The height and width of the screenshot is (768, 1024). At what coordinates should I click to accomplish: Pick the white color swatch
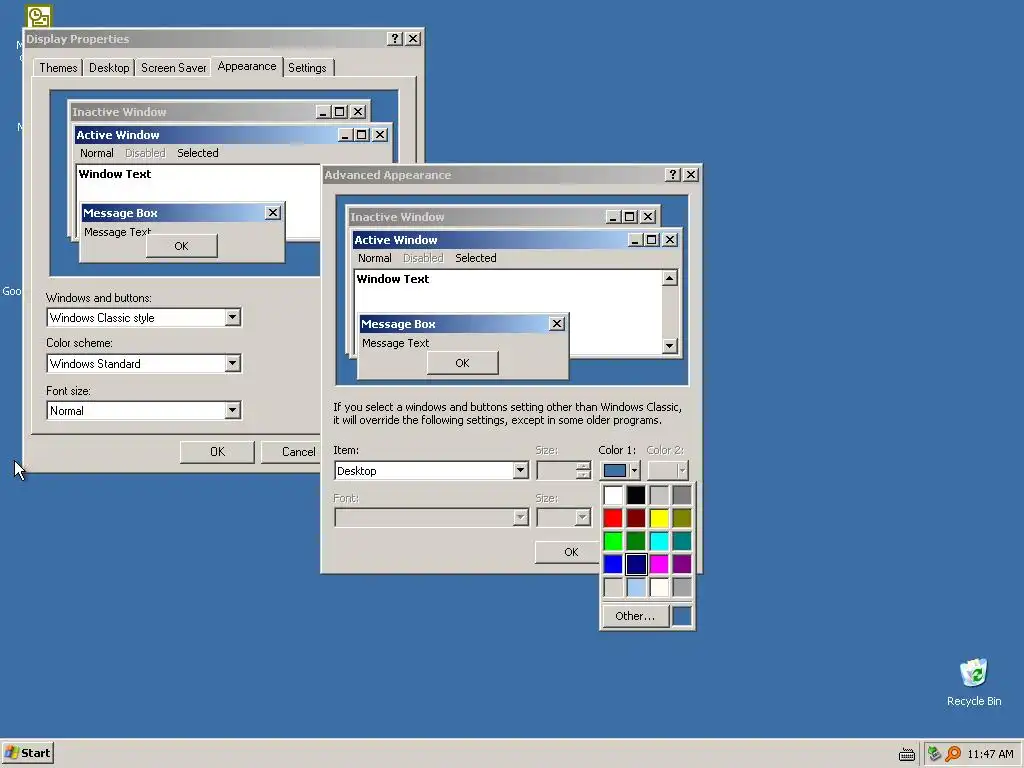tap(613, 495)
